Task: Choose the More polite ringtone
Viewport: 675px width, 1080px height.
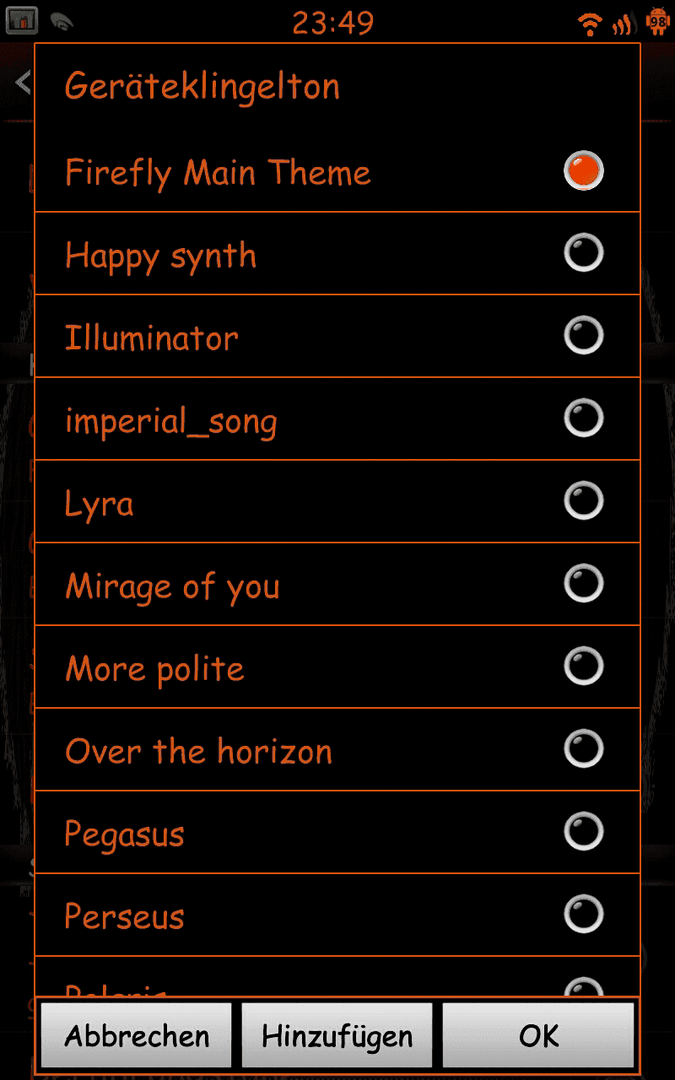Action: coord(338,667)
